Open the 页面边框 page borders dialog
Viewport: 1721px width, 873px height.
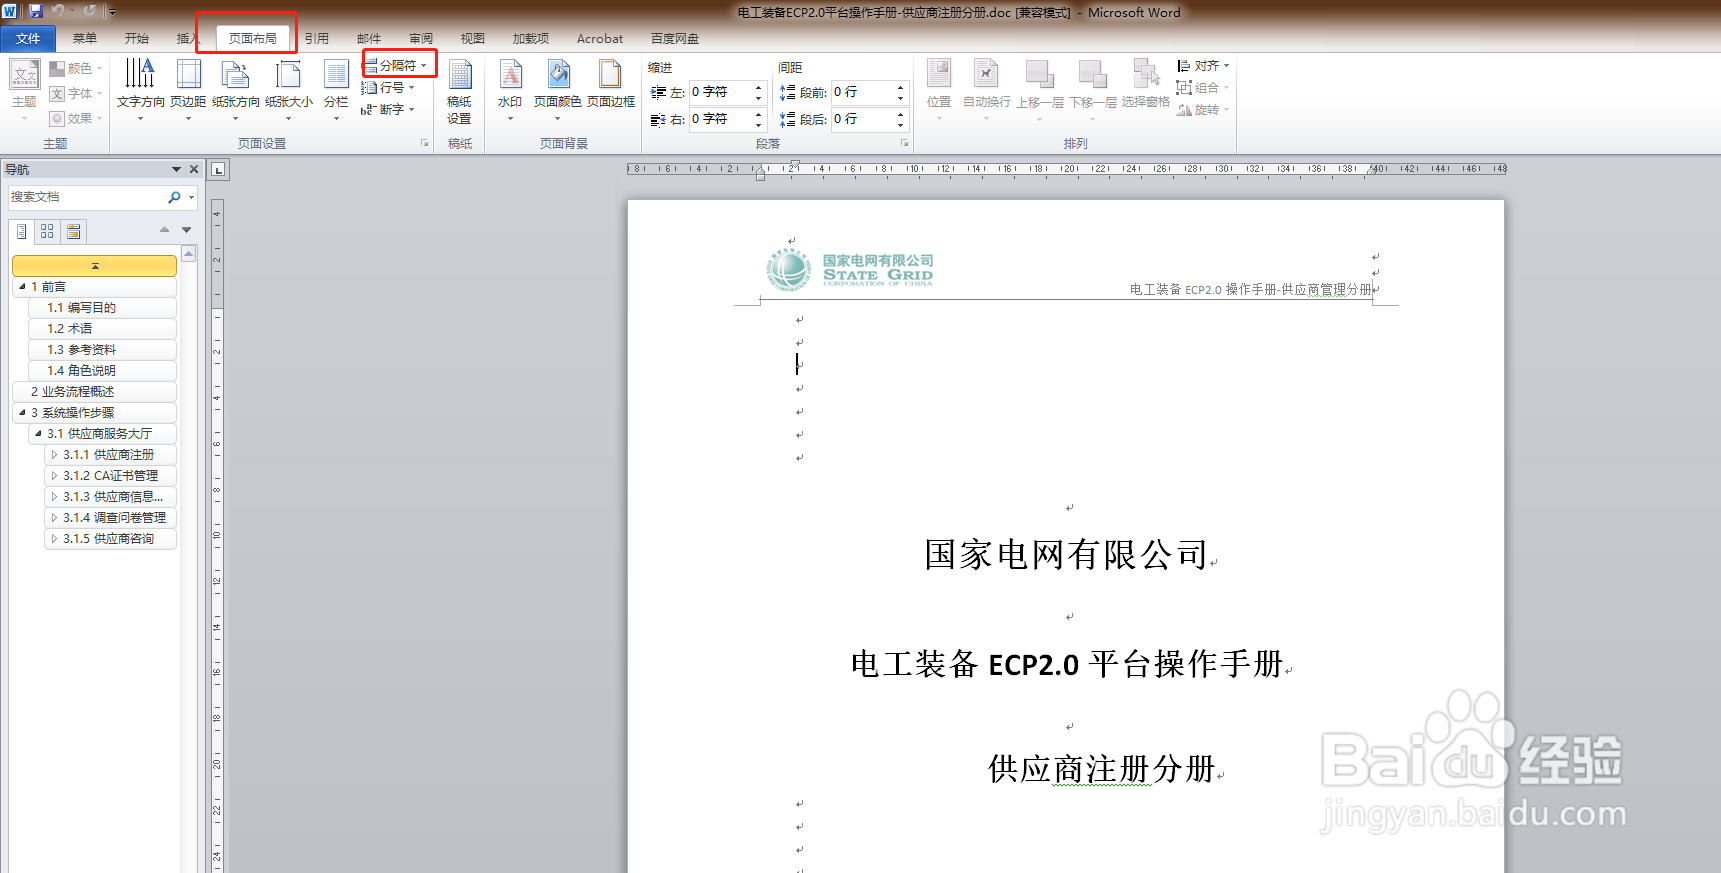[x=611, y=85]
